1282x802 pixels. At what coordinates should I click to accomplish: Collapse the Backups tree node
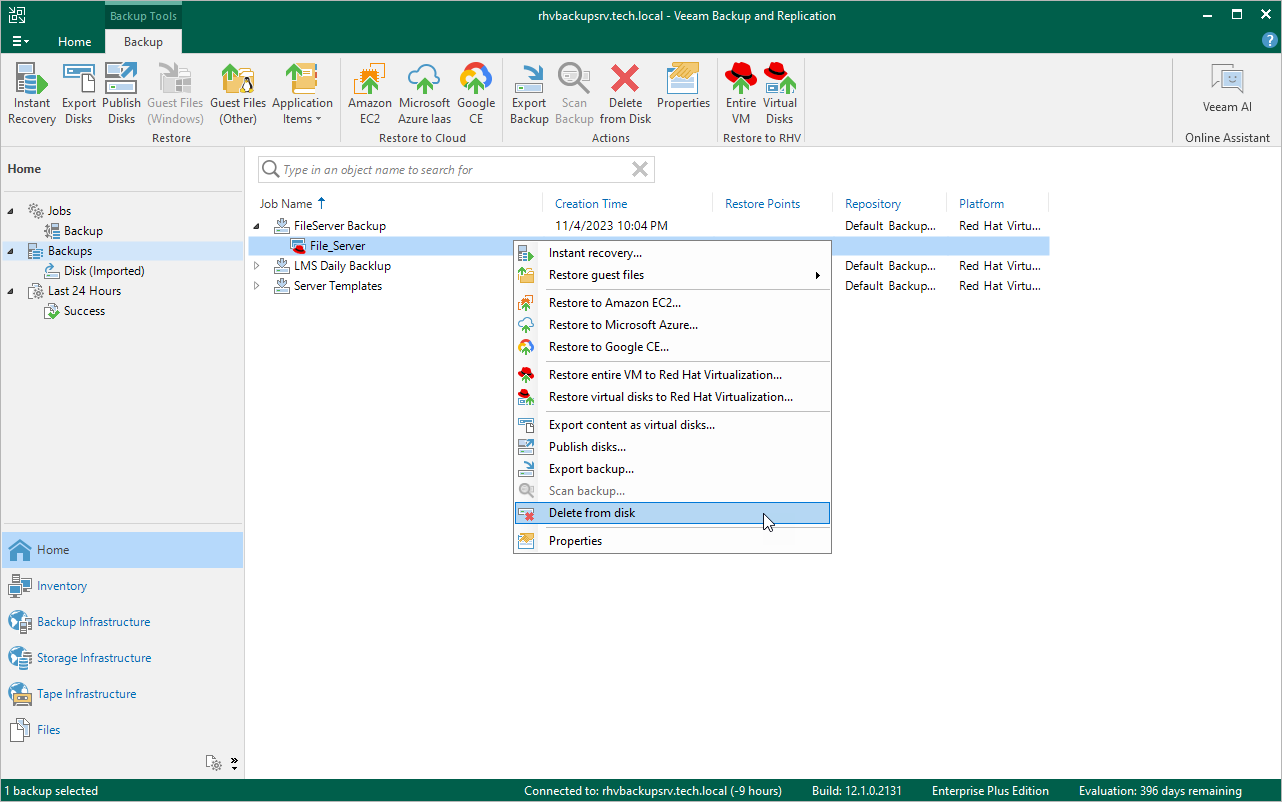[11, 251]
